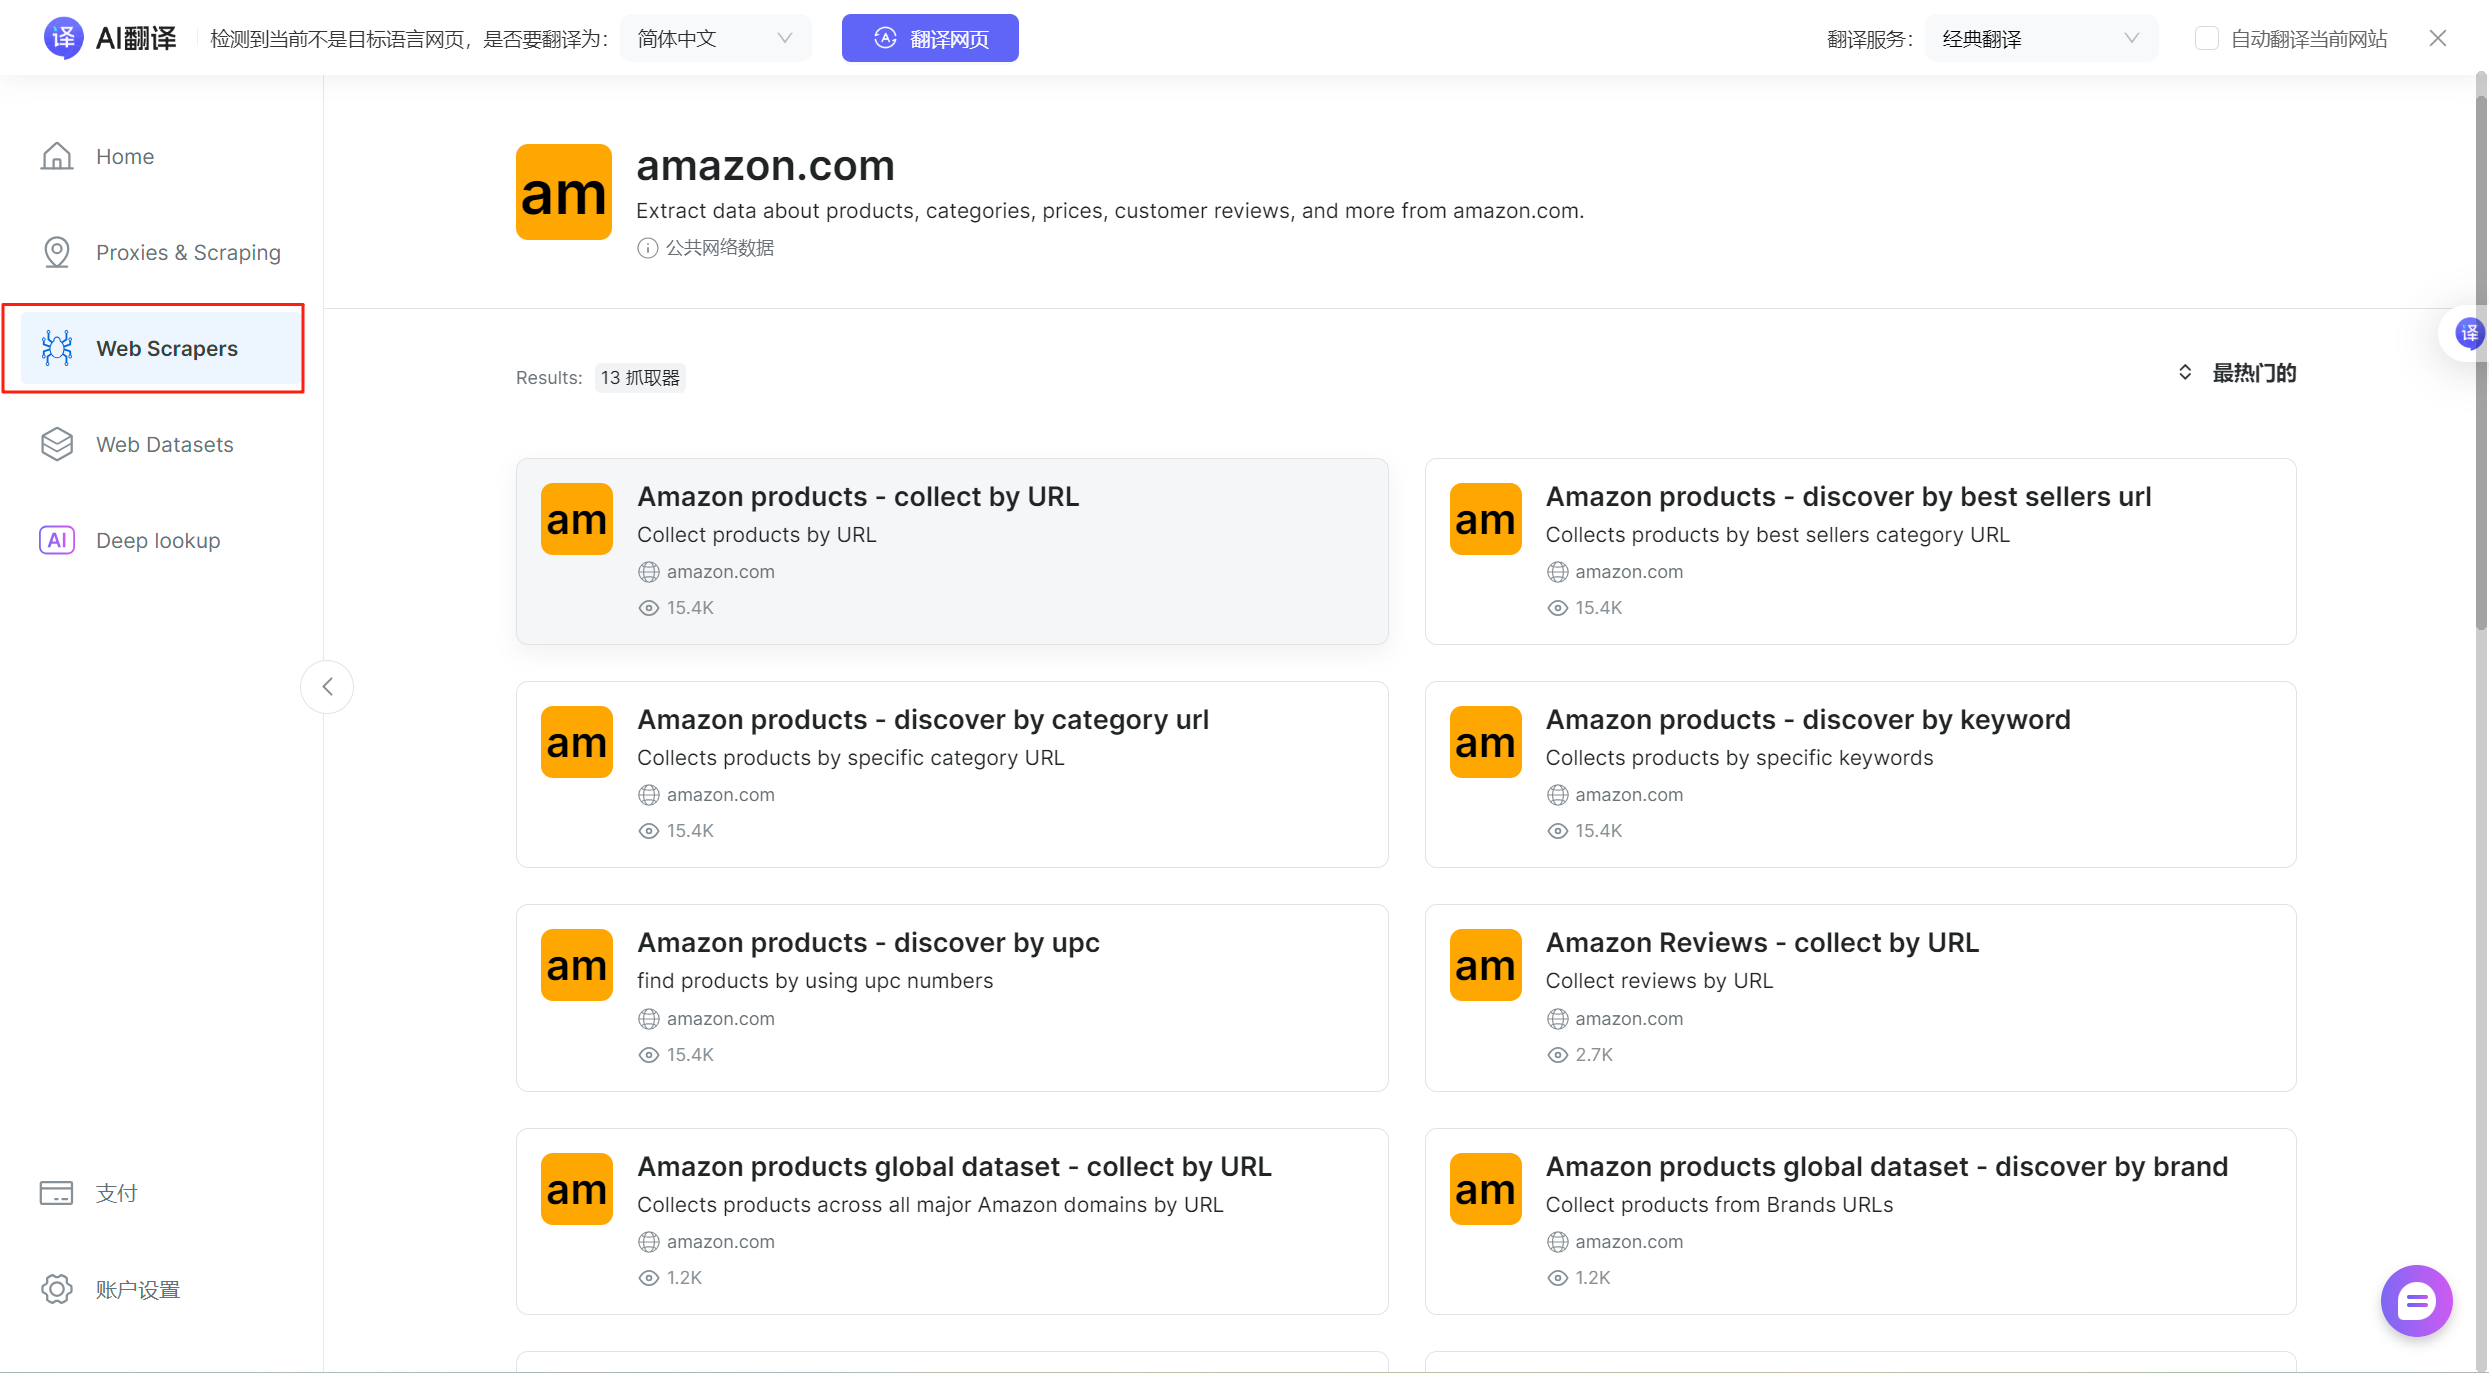Click the large amazon.com header logo
Image resolution: width=2489 pixels, height=1373 pixels.
pyautogui.click(x=564, y=192)
